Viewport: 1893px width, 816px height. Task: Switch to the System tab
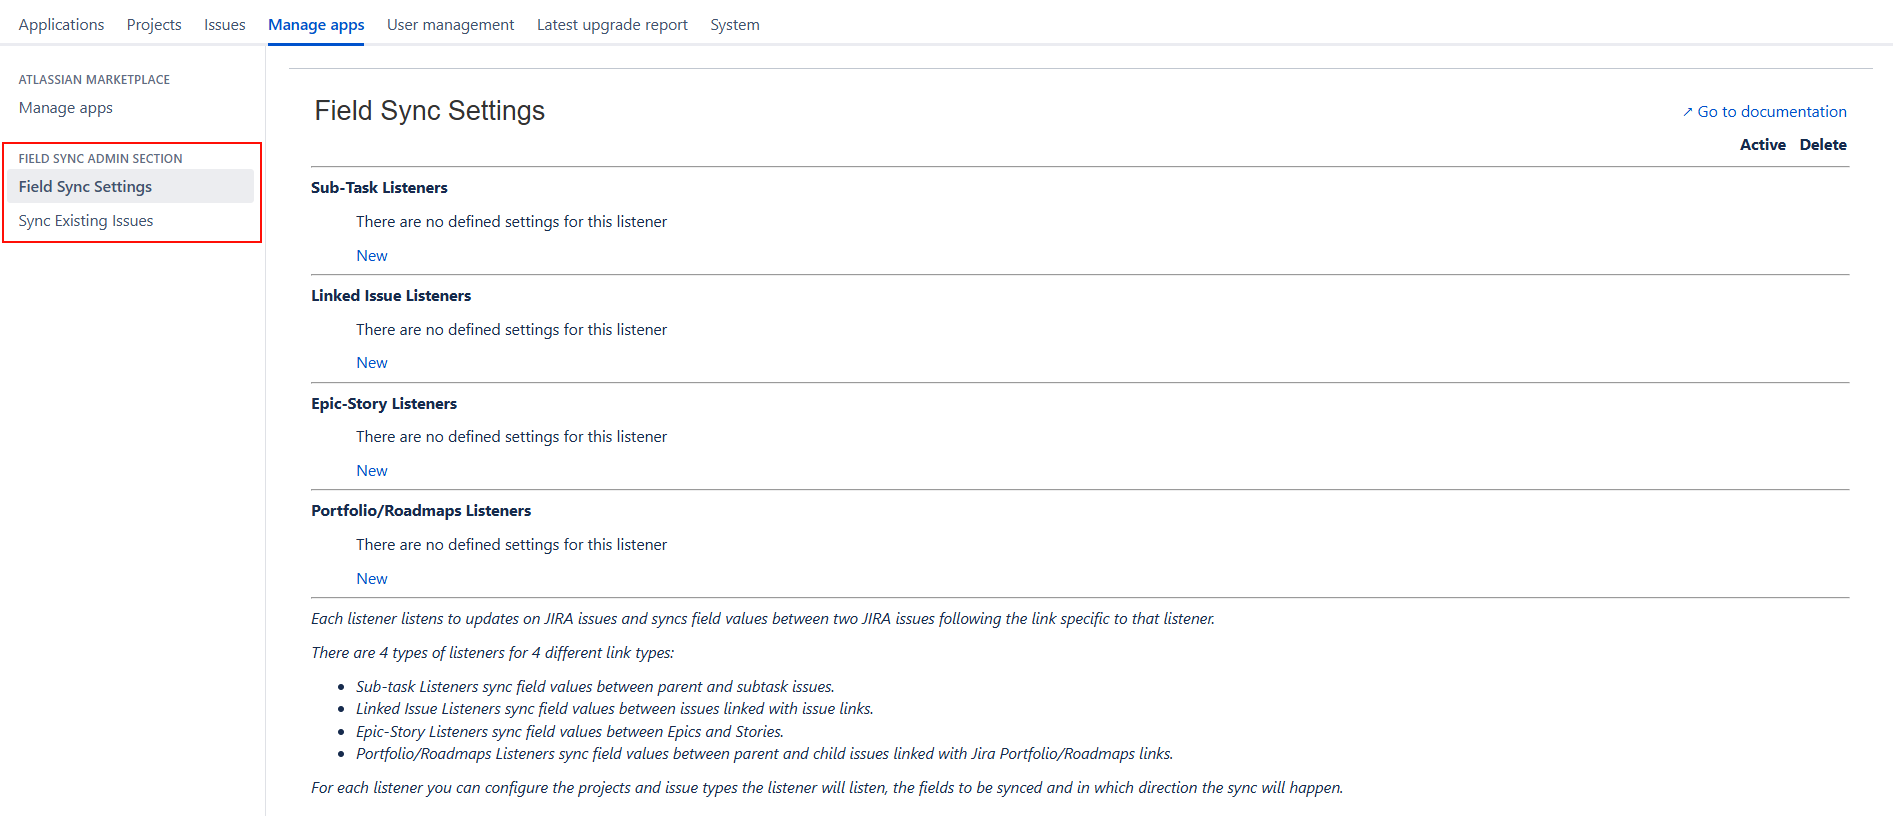click(x=735, y=25)
